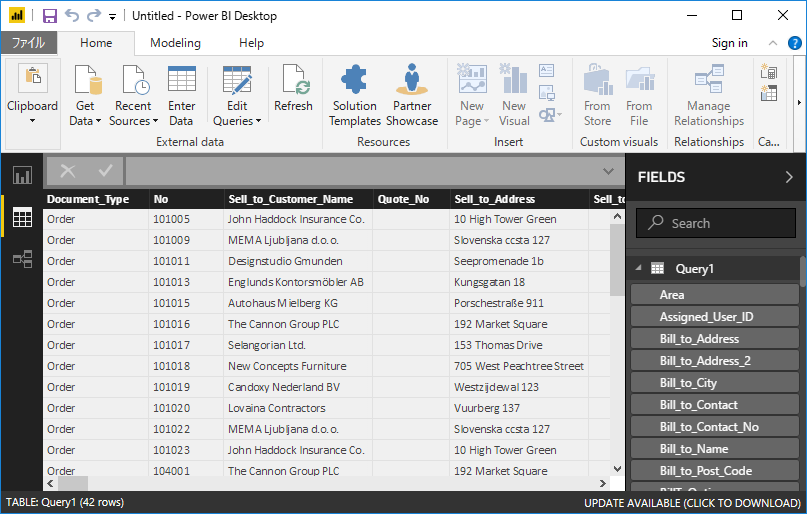
Task: Open the Quick Access Toolbar customize arrow
Action: coord(112,17)
